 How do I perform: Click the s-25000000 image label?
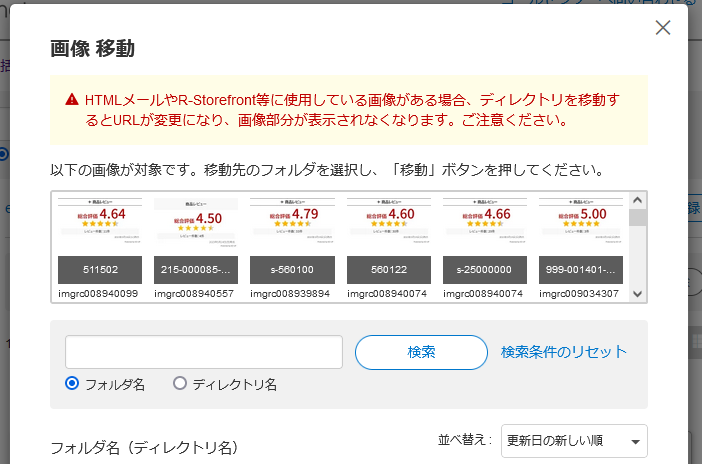click(x=483, y=270)
